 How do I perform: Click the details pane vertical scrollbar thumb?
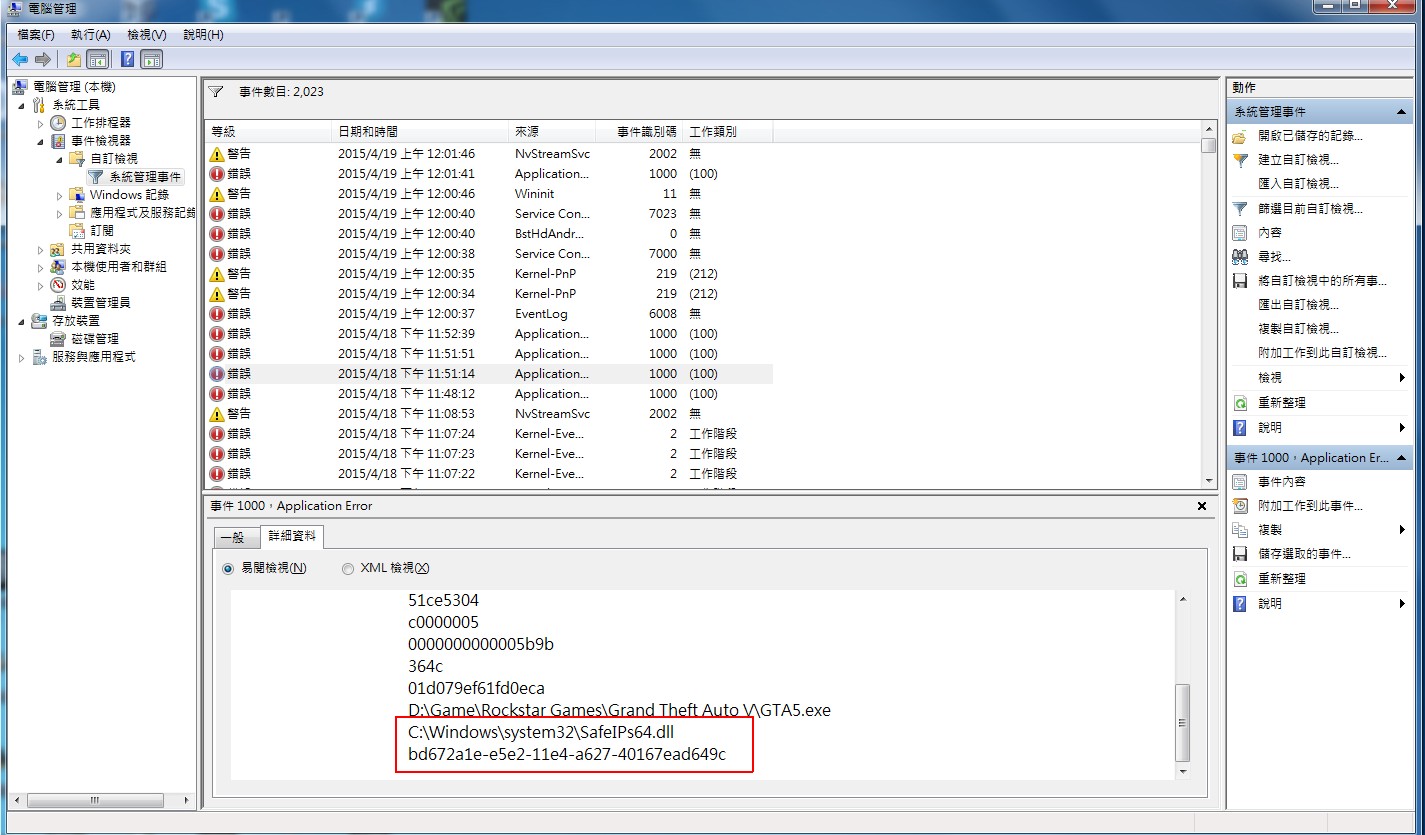[x=1183, y=722]
